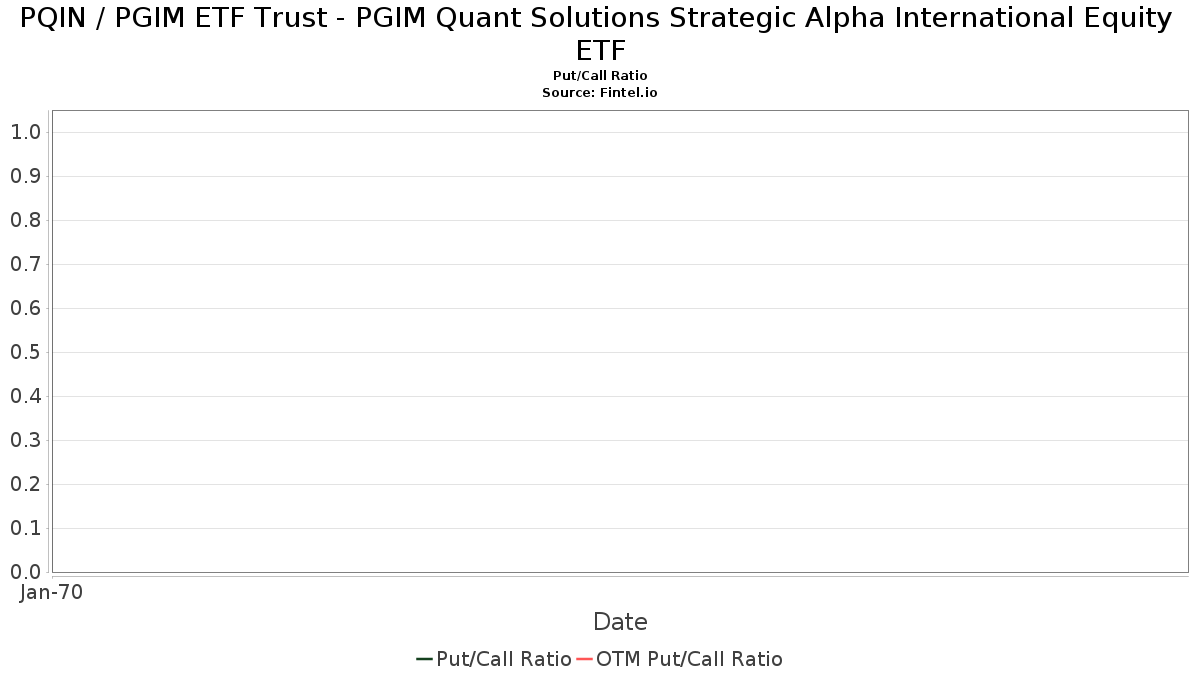Click the dark green Put/Call Ratio line swatch

[425, 659]
